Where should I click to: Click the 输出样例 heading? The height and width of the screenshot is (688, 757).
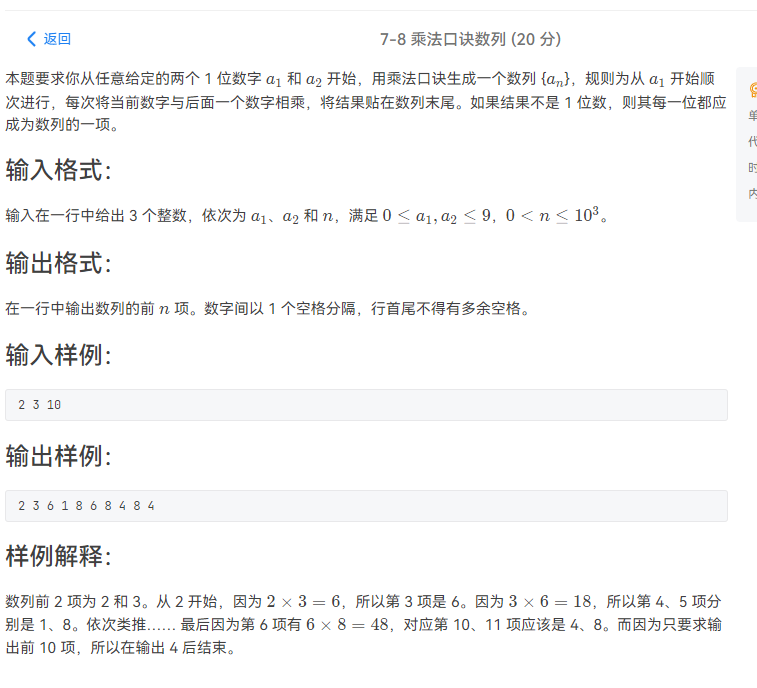click(58, 456)
